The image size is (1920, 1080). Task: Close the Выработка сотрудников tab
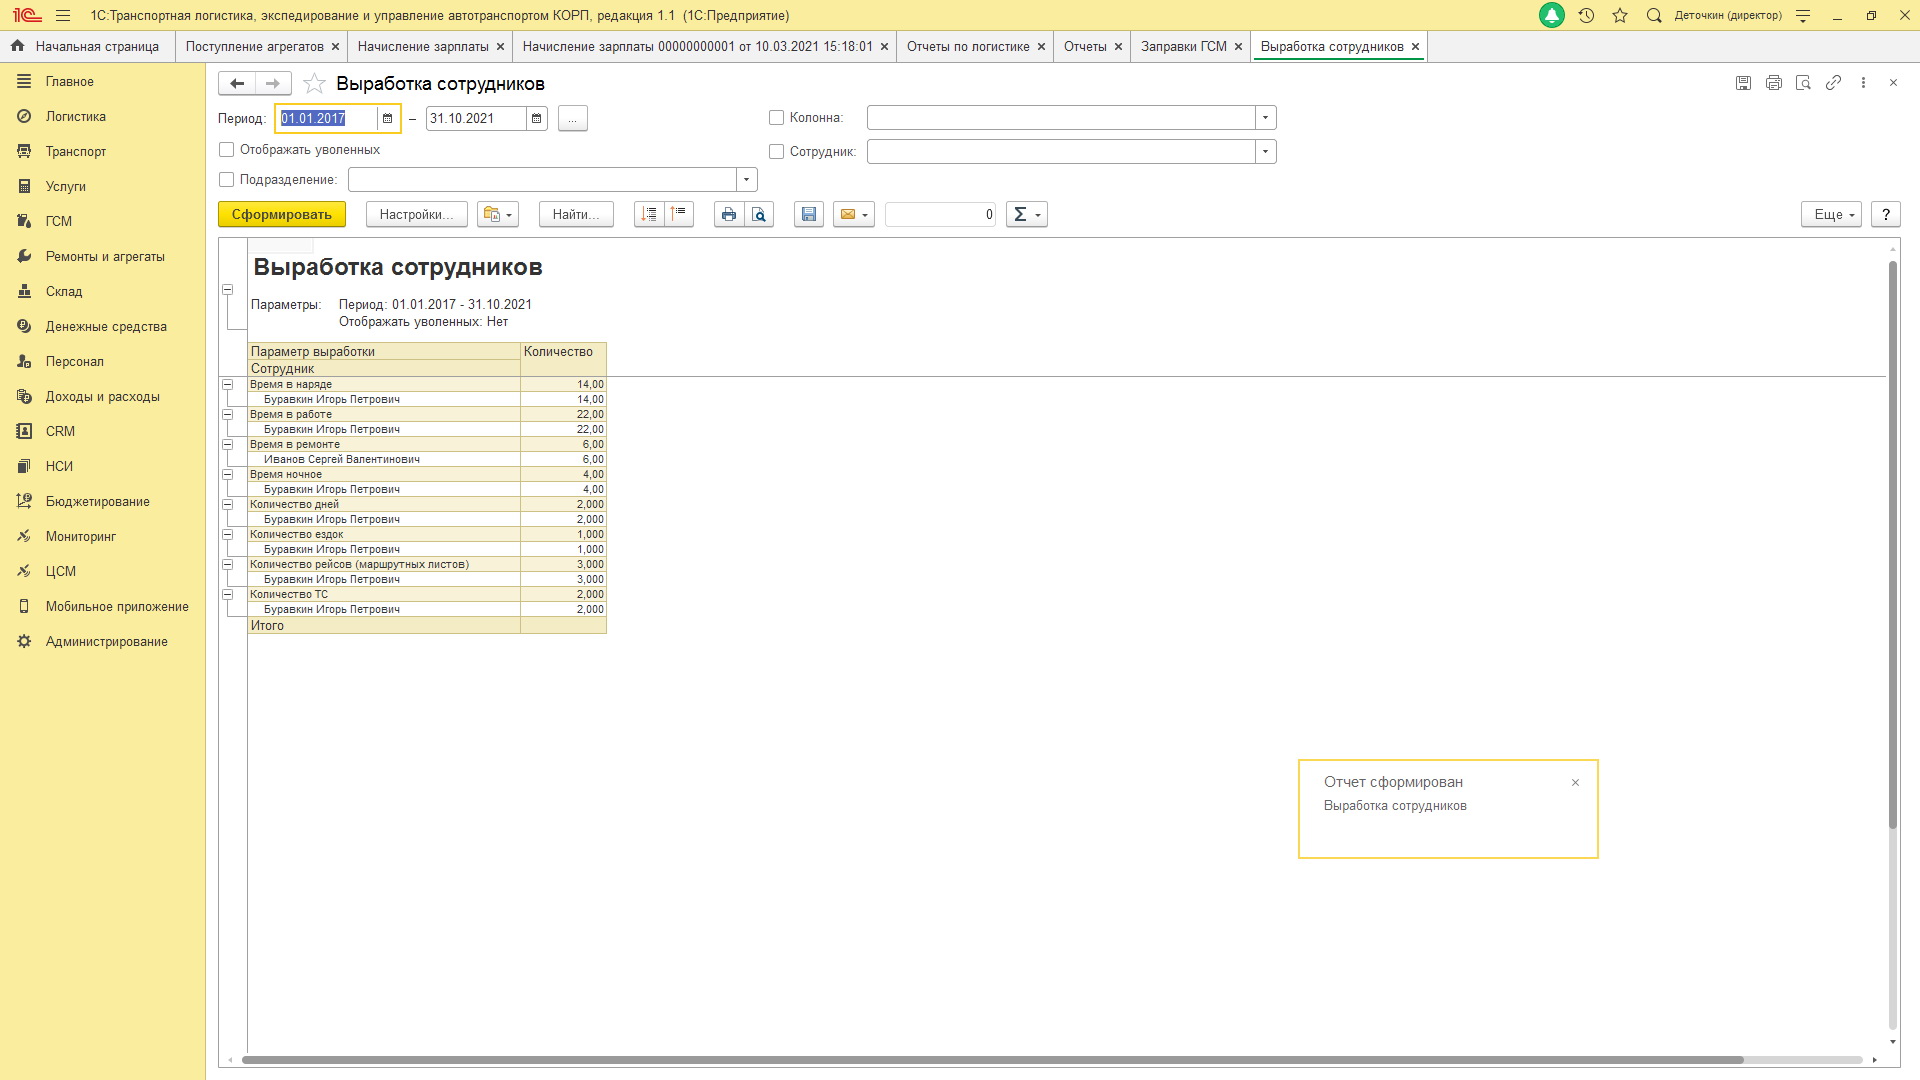[x=1415, y=47]
